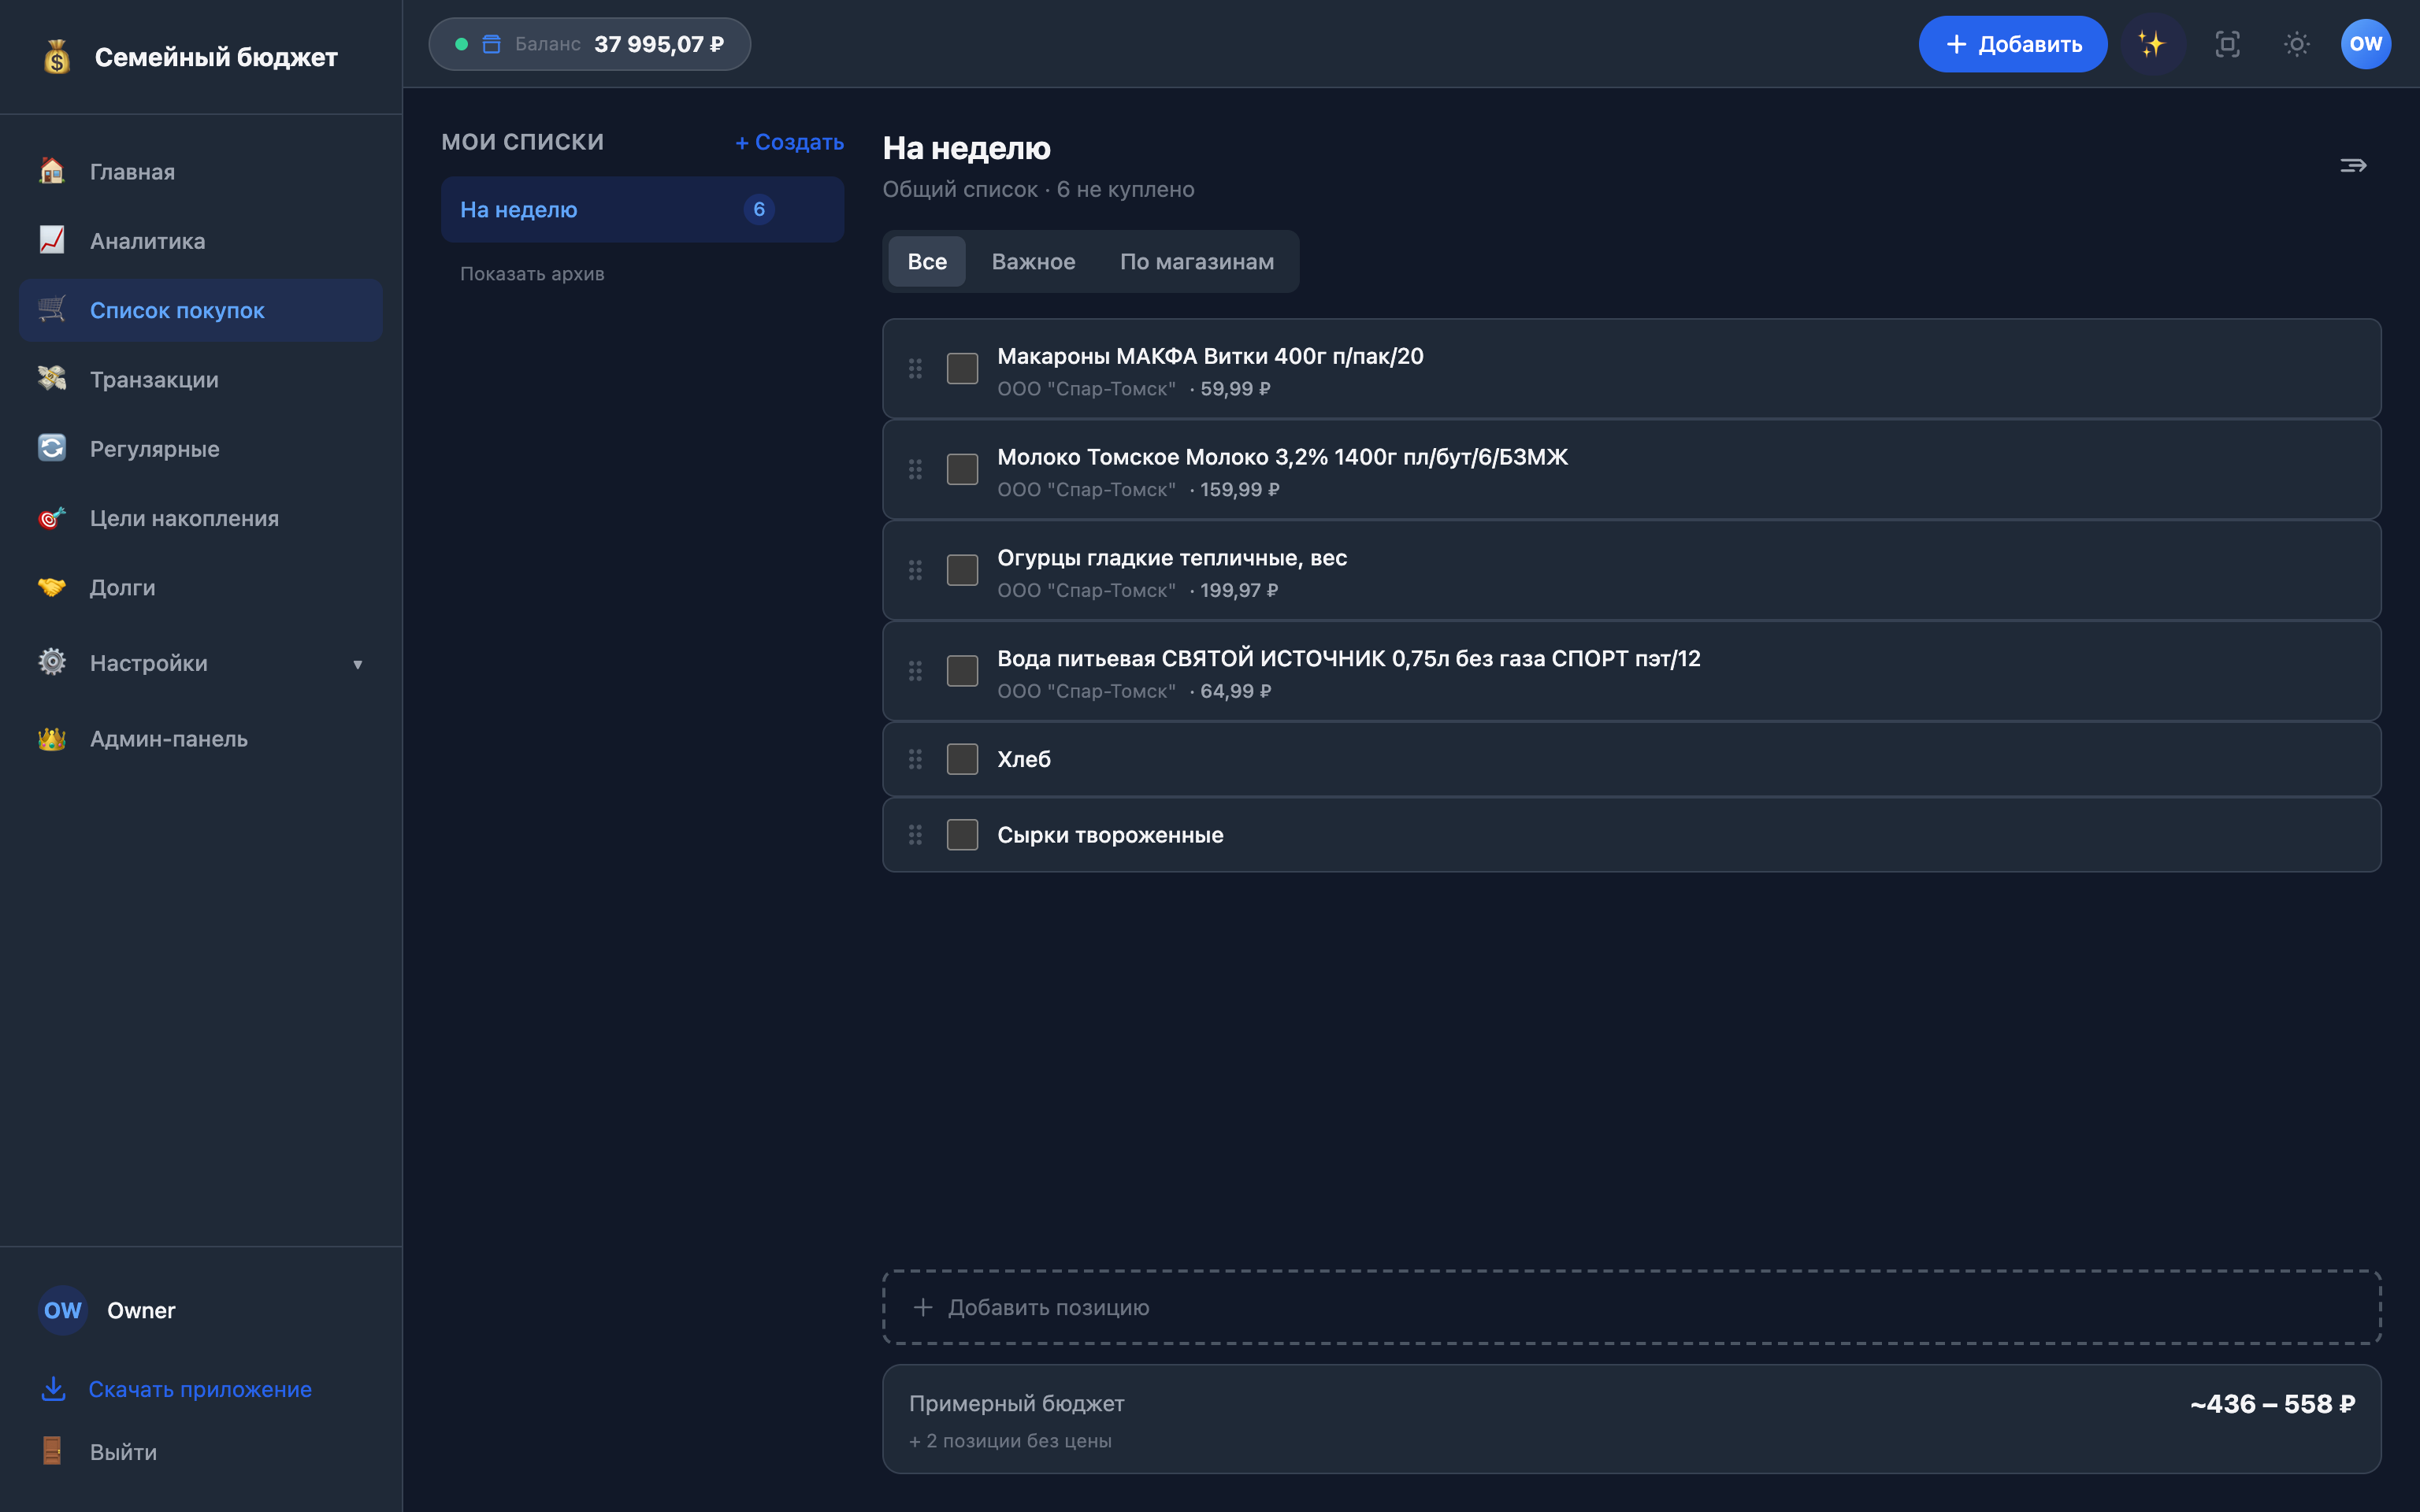Viewport: 2420px width, 1512px height.
Task: Click the Примерный бюджет summary card
Action: (x=1631, y=1419)
